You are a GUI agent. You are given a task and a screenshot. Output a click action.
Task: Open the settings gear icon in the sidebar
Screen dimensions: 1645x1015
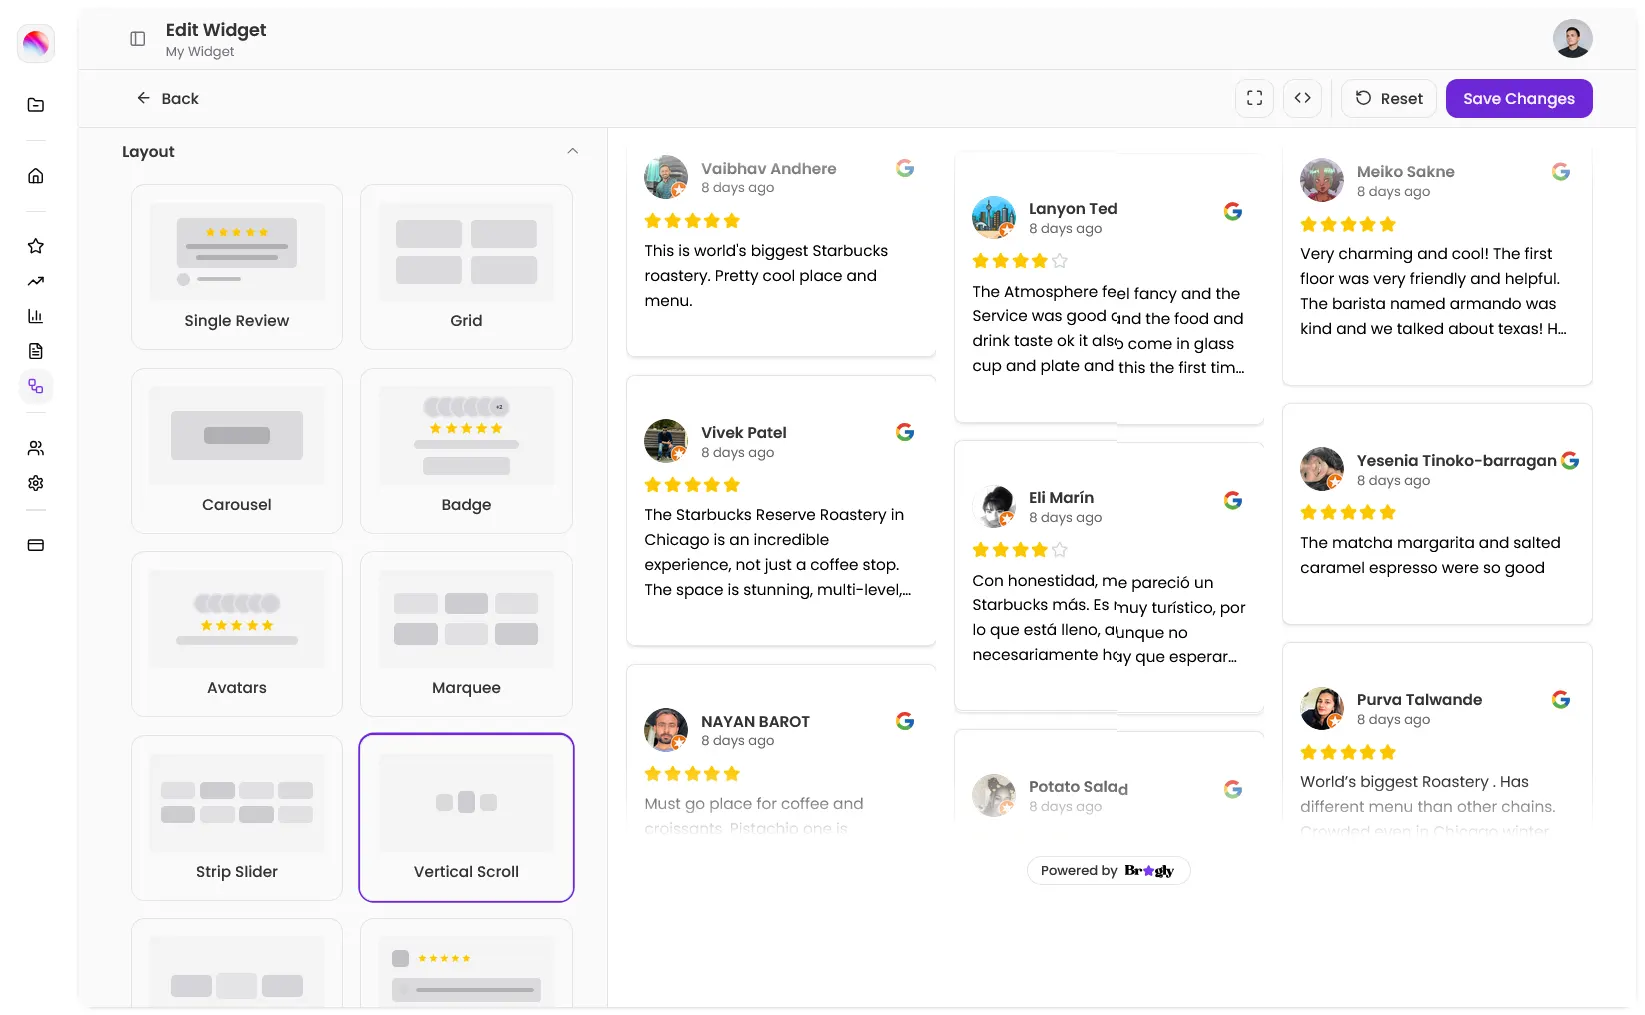(36, 483)
